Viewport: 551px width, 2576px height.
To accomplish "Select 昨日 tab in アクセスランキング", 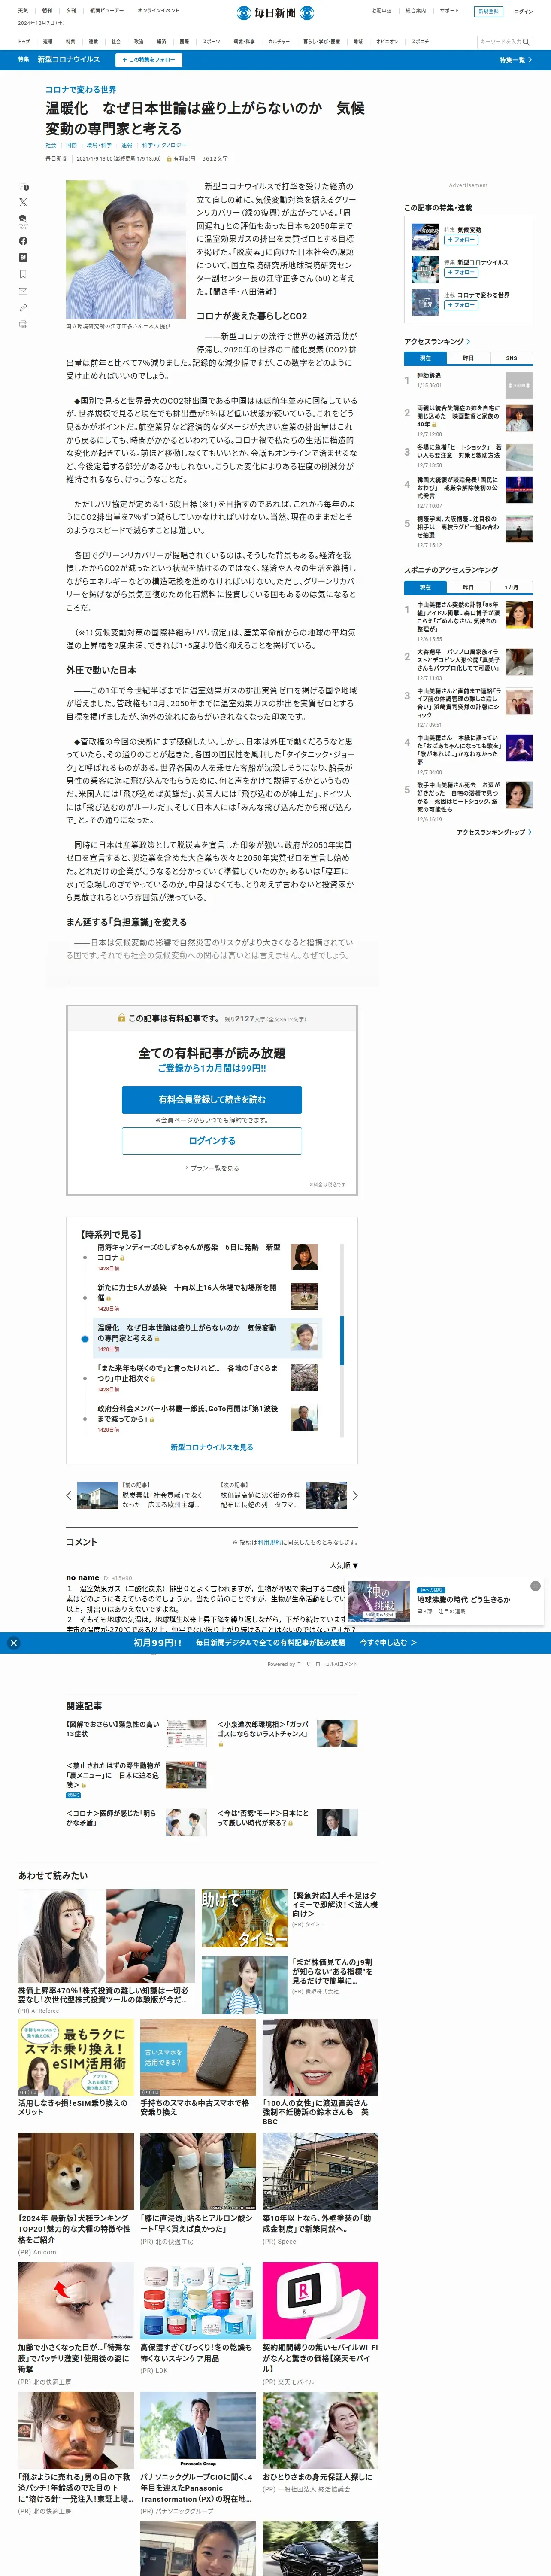I will pyautogui.click(x=468, y=358).
